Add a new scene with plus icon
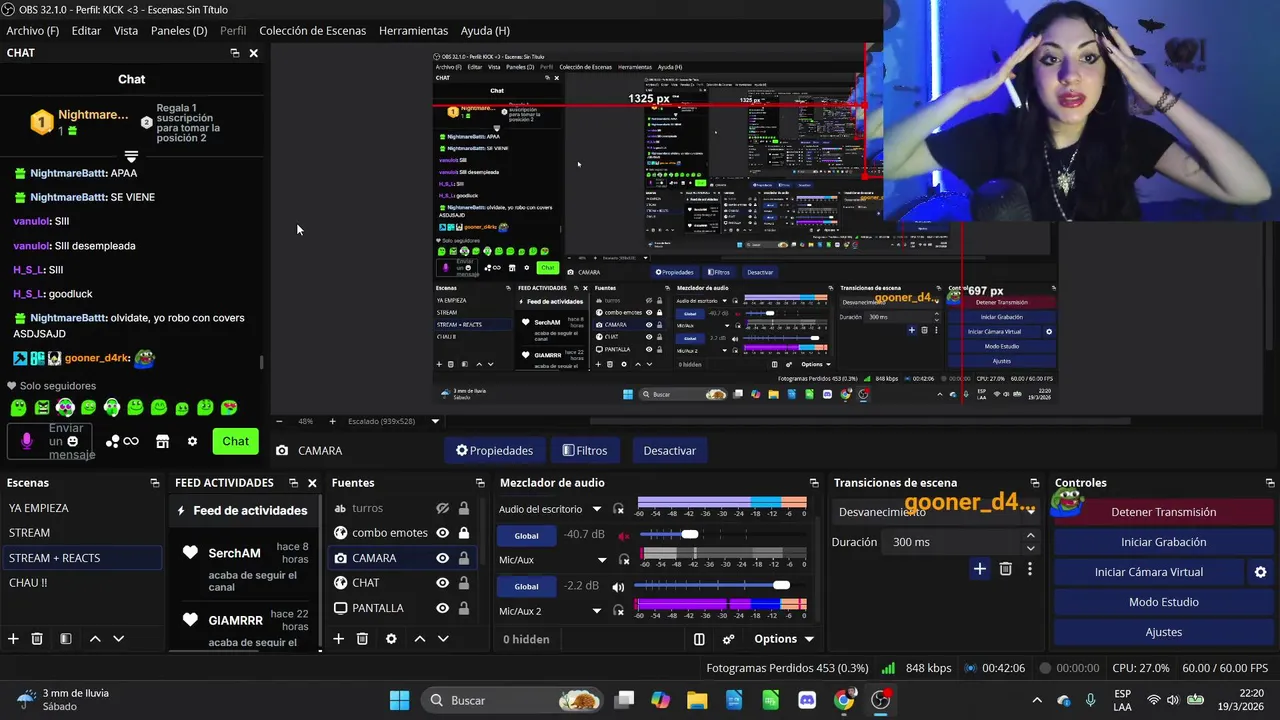 13,639
